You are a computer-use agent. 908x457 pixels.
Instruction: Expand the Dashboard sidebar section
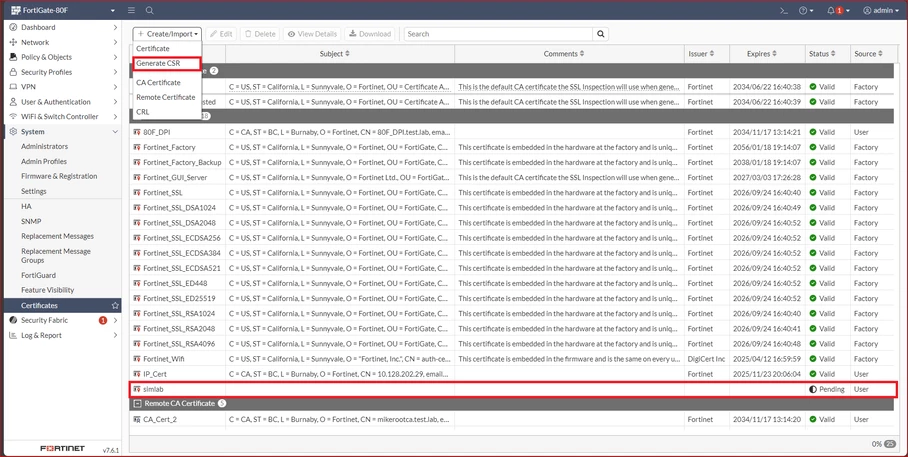click(62, 27)
